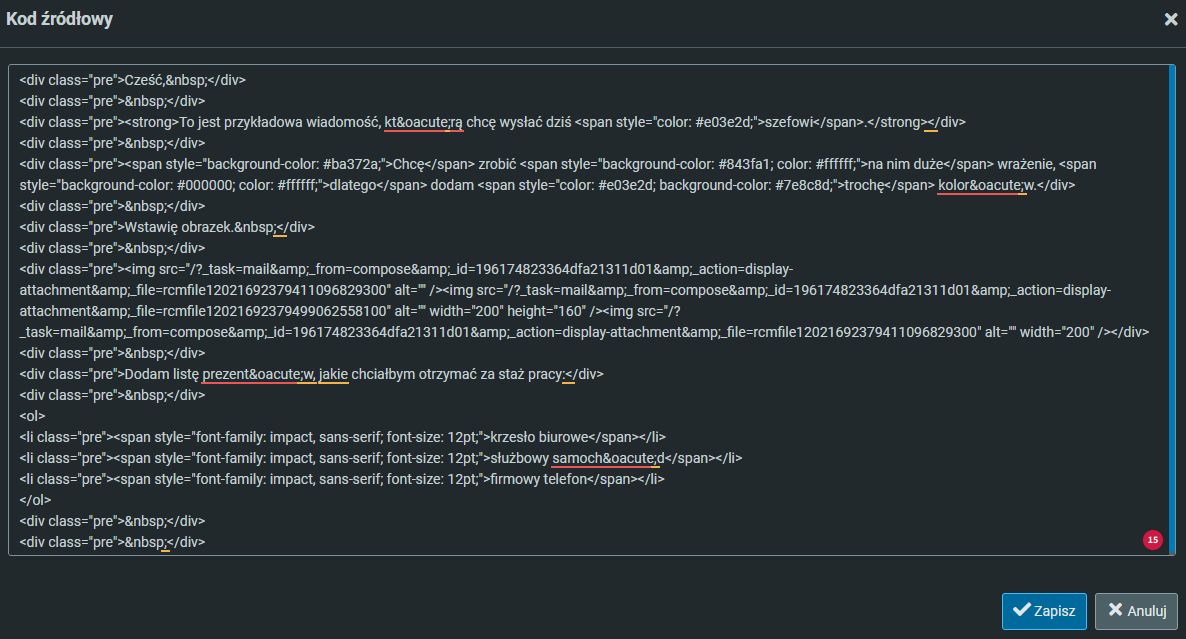Cancel changes with the Anuluj button

point(1136,611)
